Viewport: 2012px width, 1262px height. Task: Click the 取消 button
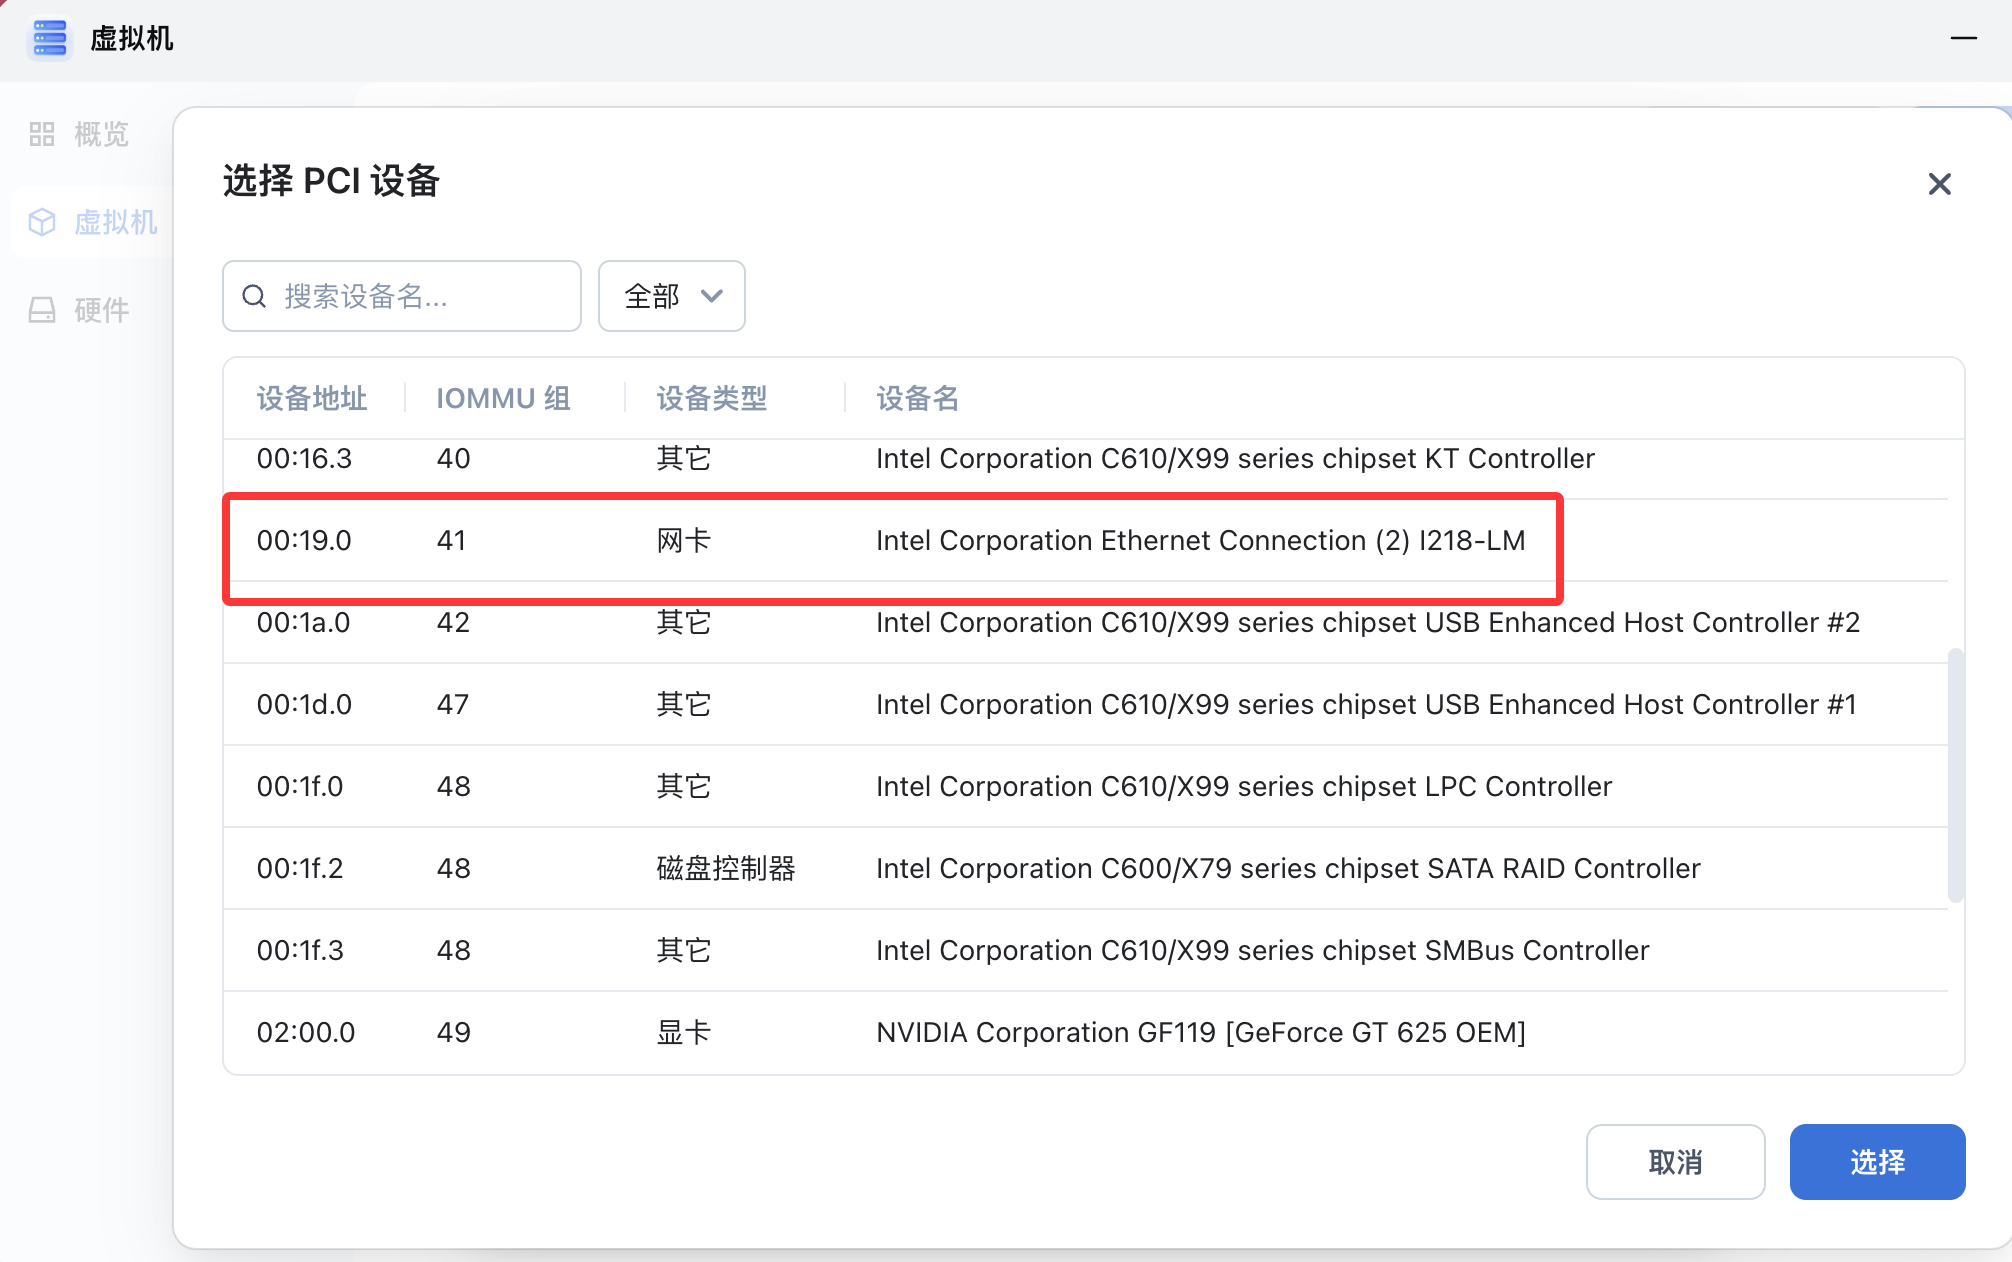pyautogui.click(x=1675, y=1162)
